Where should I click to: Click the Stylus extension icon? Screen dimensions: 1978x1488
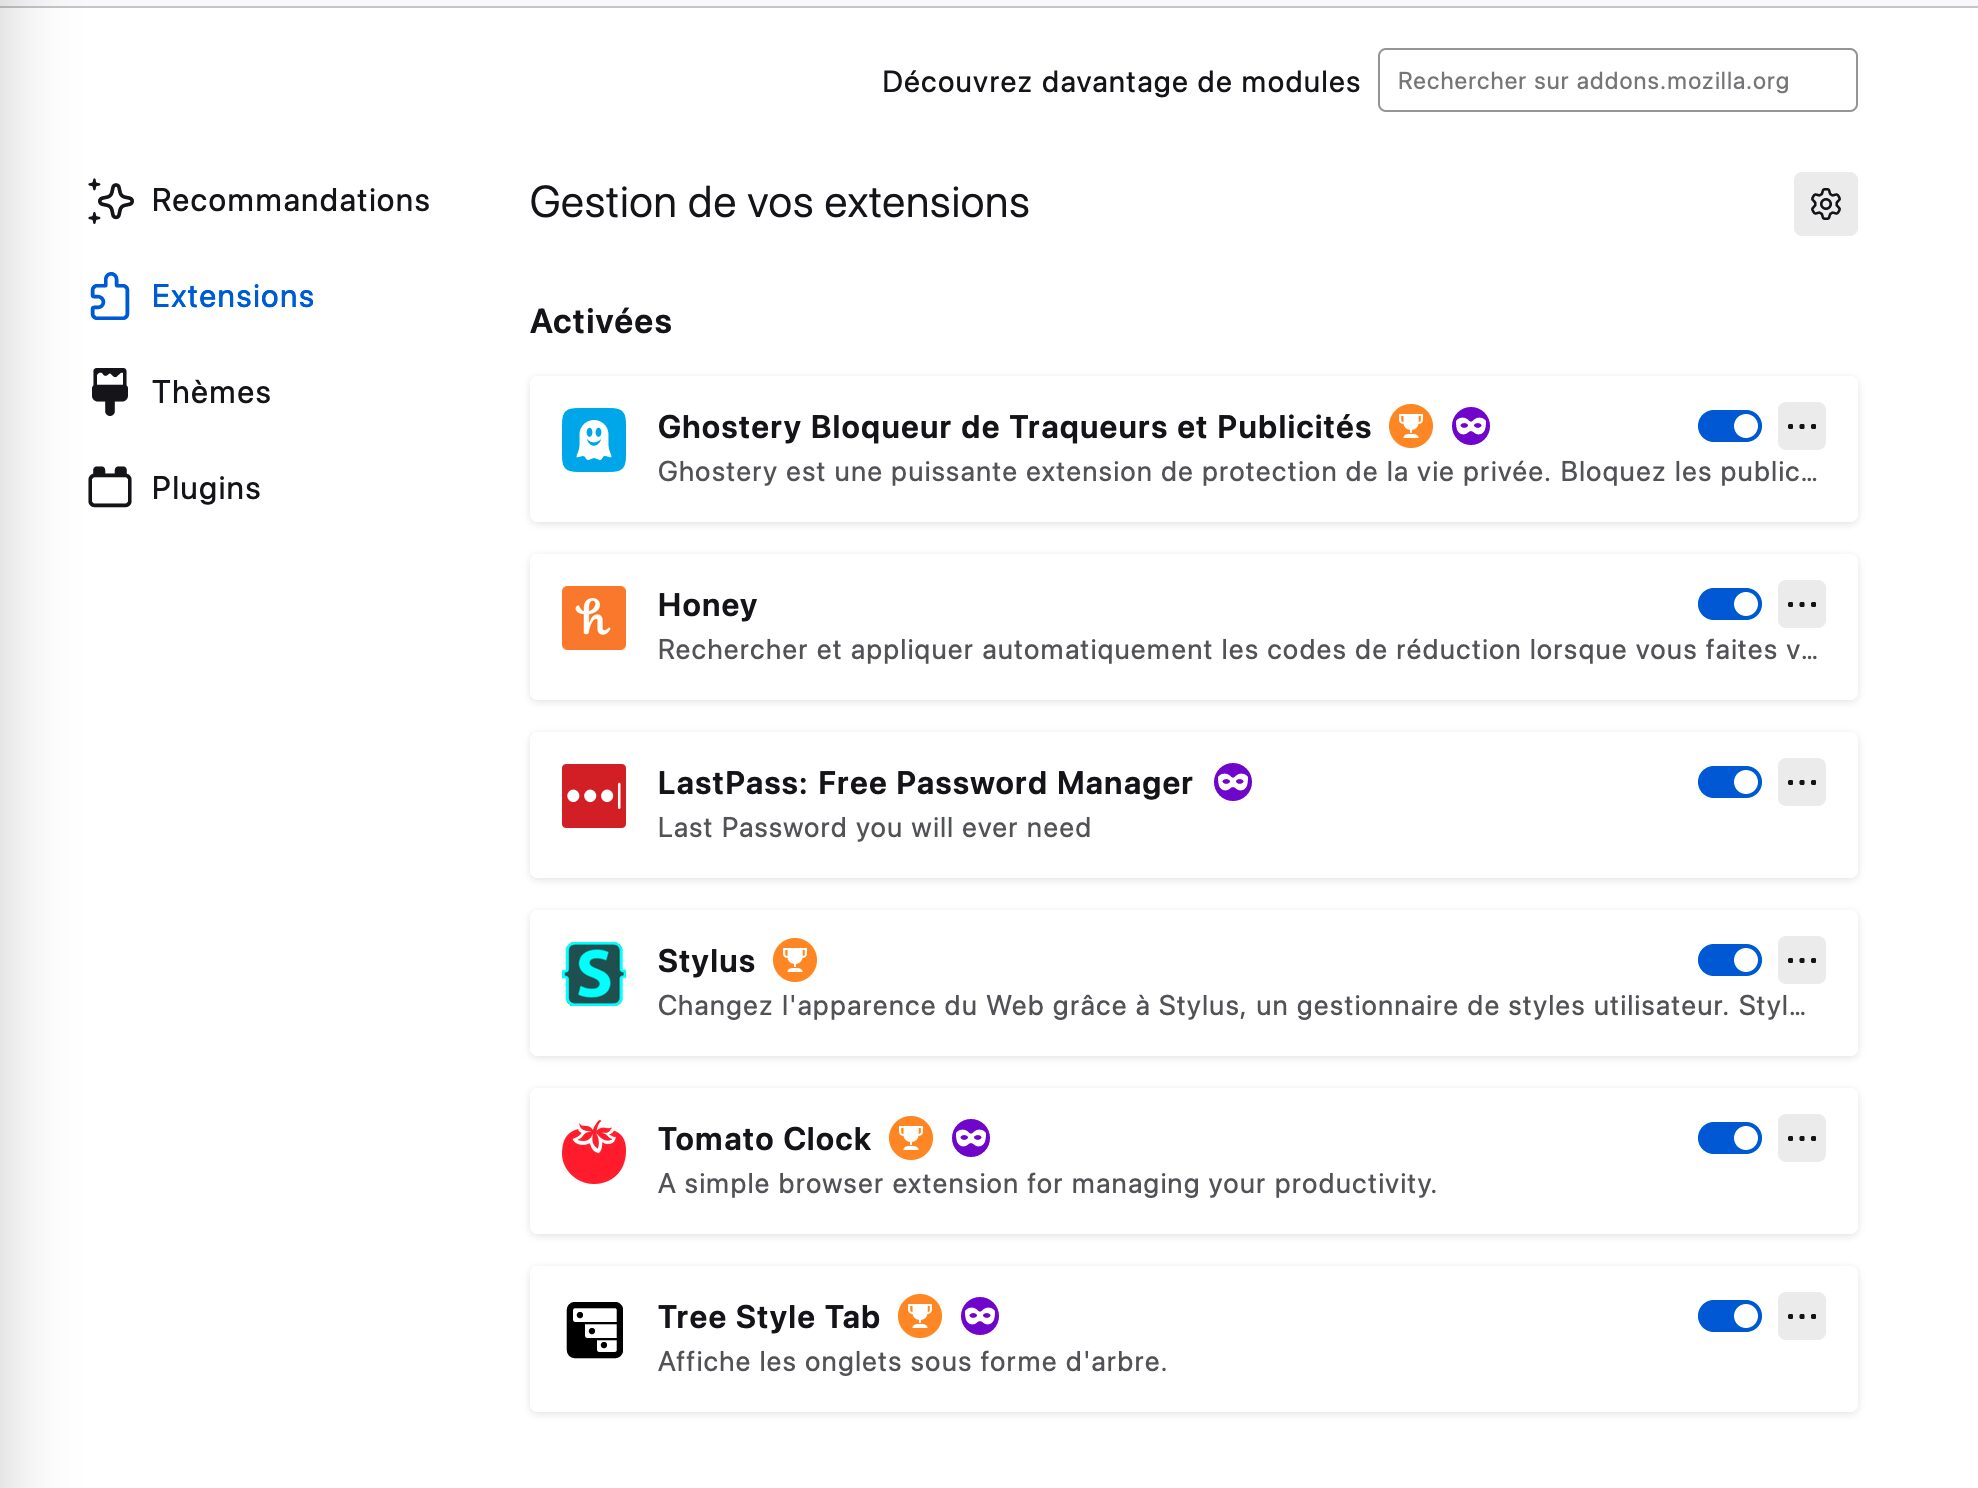coord(594,974)
